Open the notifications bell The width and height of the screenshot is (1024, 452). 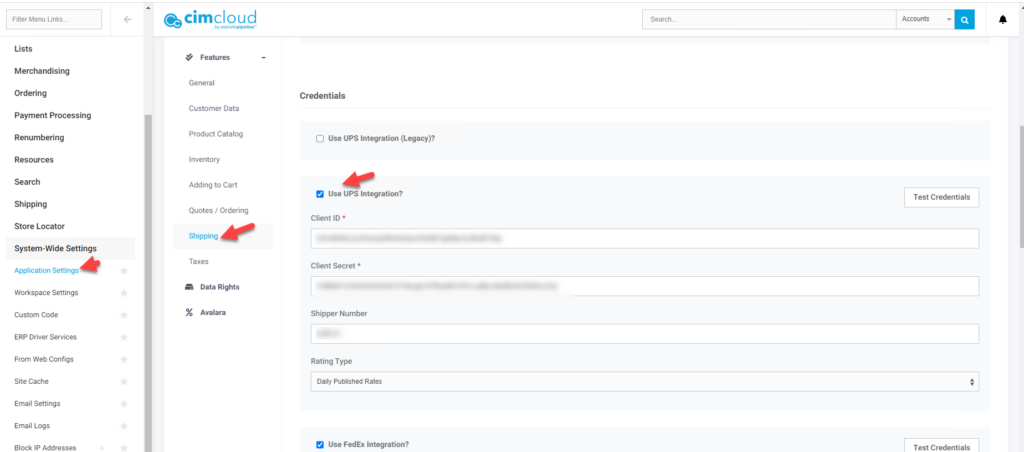(1003, 20)
